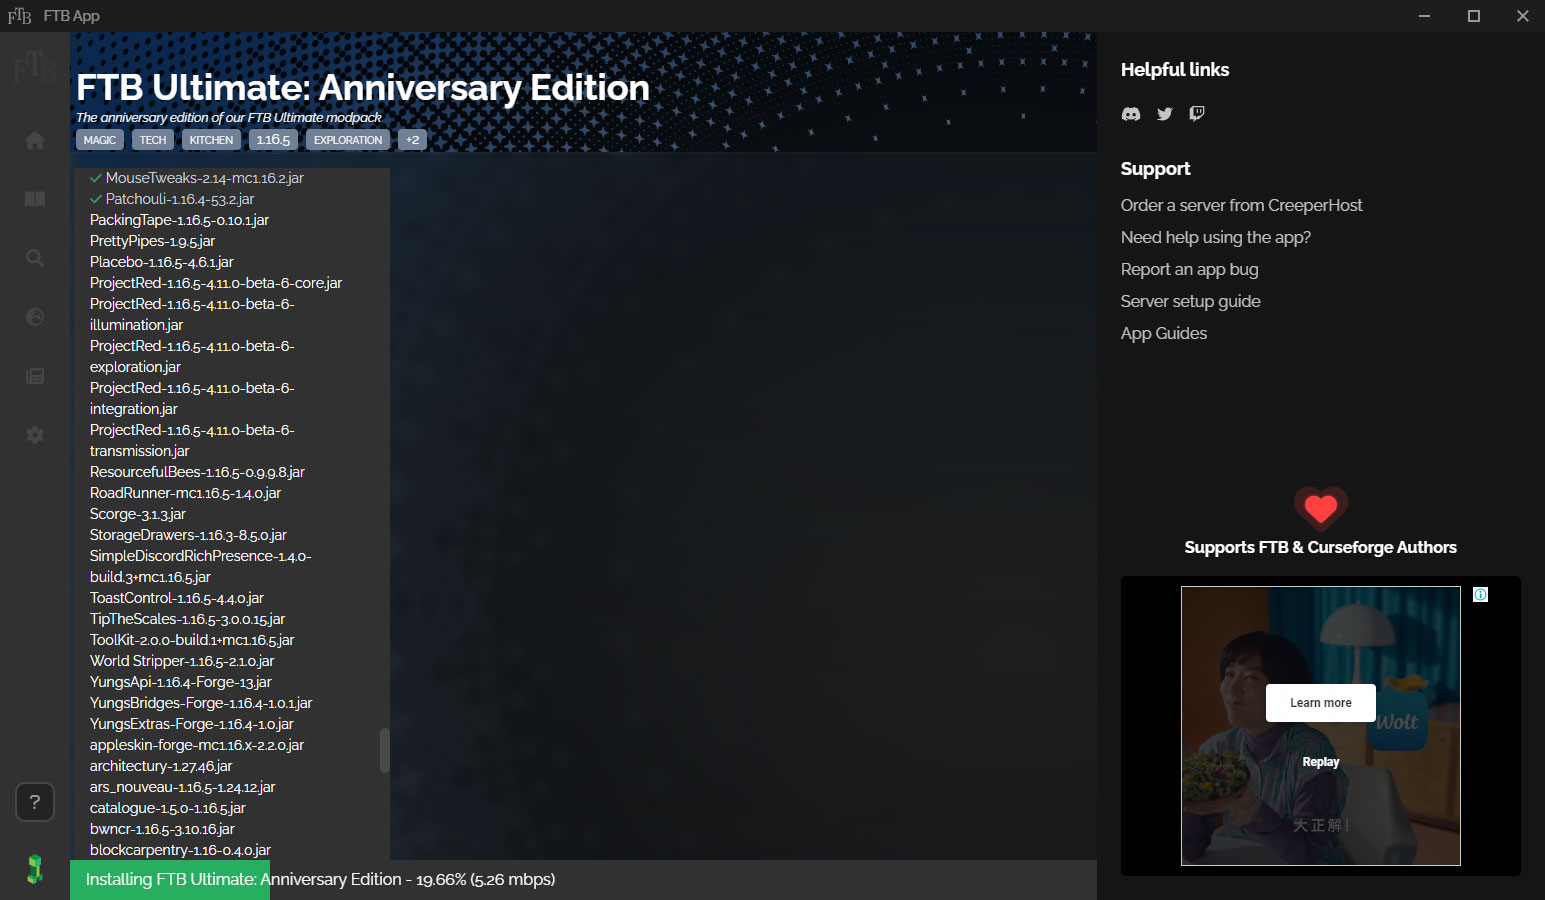Select ToolKit-2.0.0-build.1+mc1.16.5.jar entry
This screenshot has height=900, width=1545.
192,640
